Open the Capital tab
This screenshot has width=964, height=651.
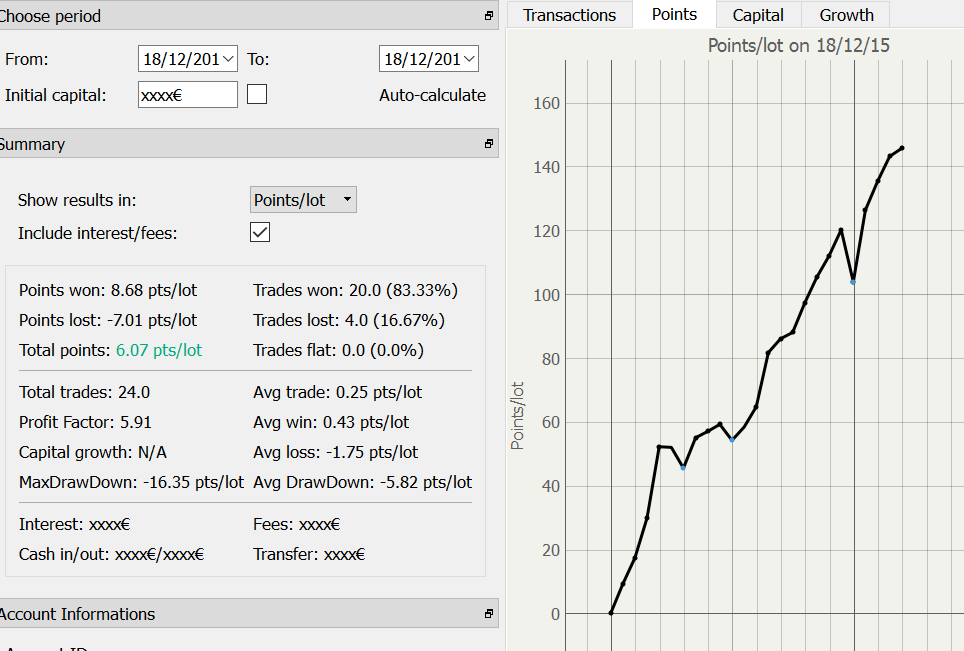pyautogui.click(x=758, y=15)
